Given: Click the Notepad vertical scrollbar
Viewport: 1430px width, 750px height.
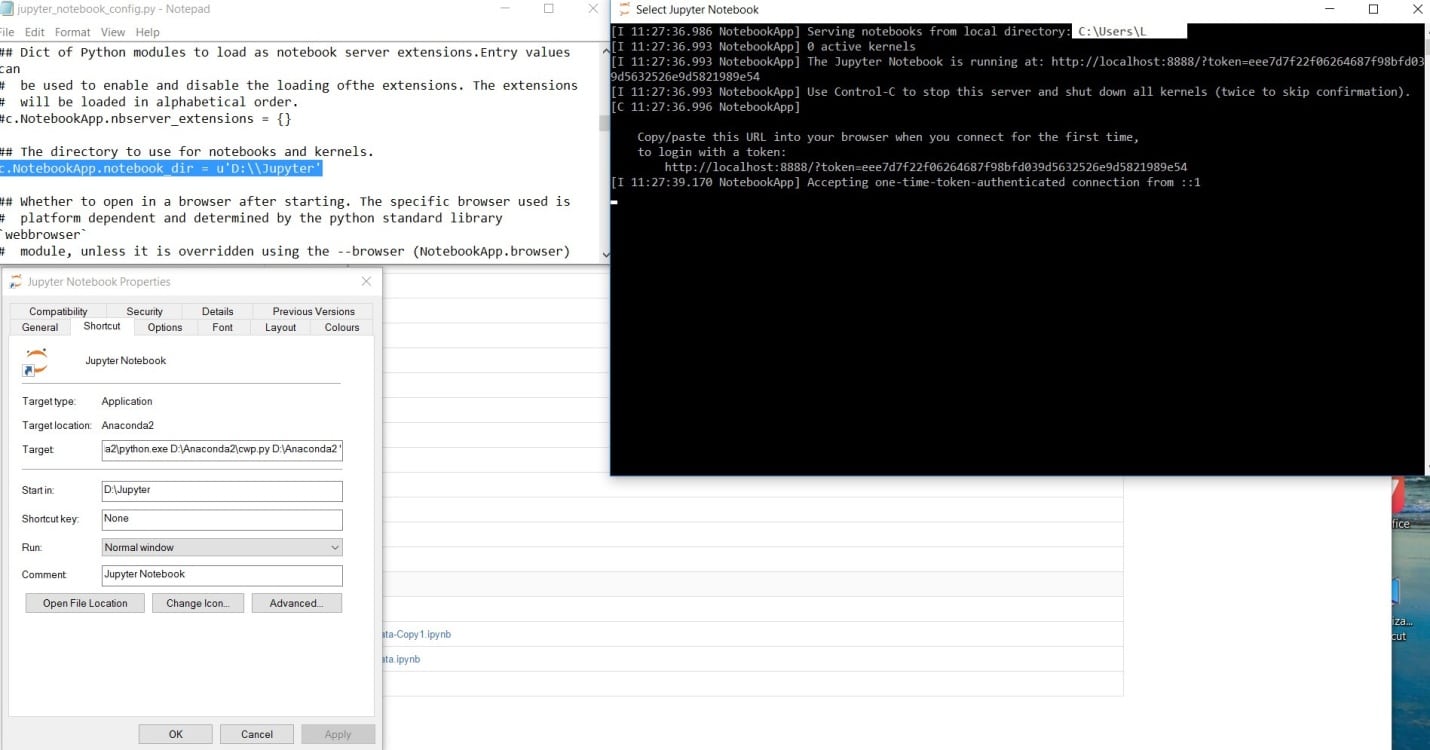Looking at the screenshot, I should (x=604, y=150).
